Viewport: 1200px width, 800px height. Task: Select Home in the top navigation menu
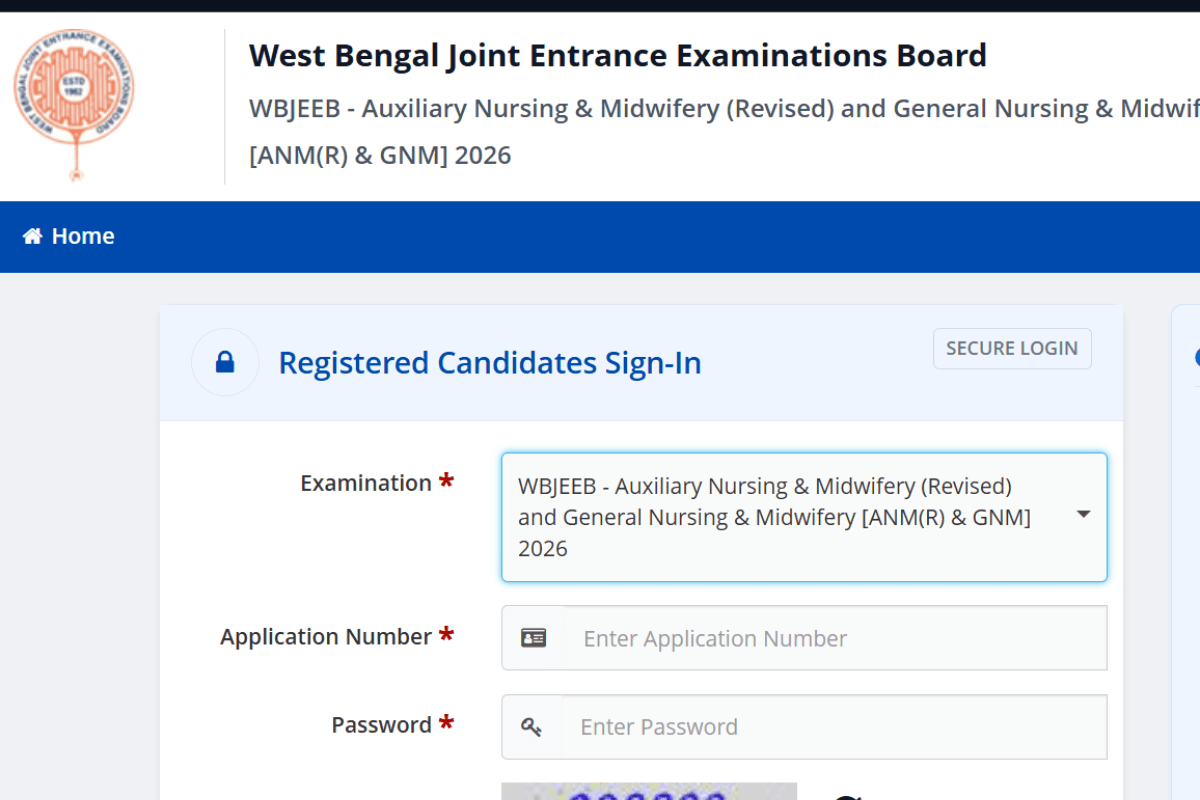point(68,236)
